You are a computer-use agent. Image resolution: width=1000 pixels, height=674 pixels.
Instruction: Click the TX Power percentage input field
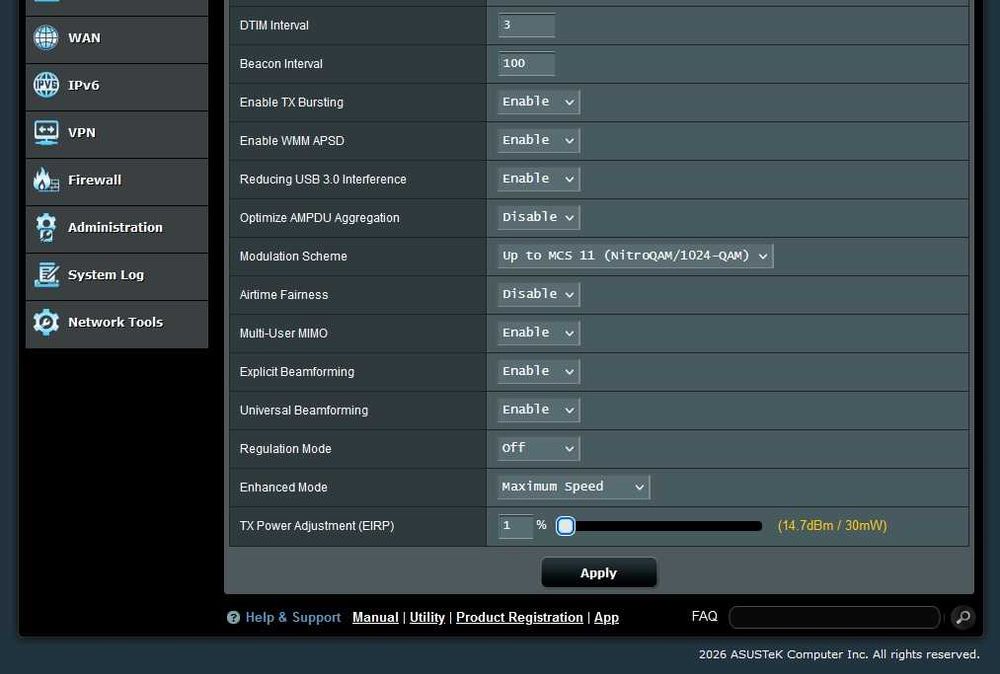(x=515, y=526)
